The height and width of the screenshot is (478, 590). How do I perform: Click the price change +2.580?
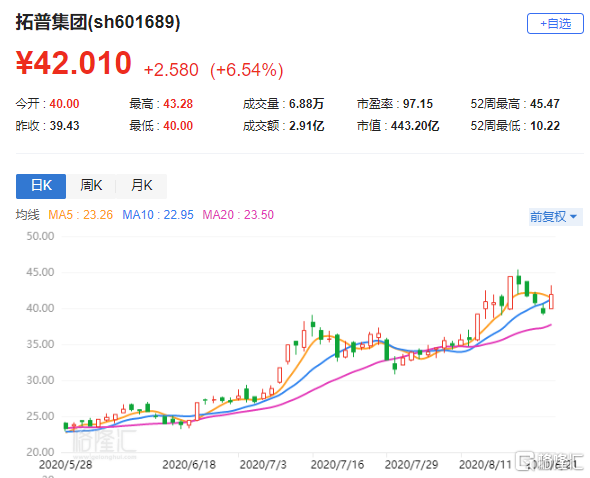point(171,70)
